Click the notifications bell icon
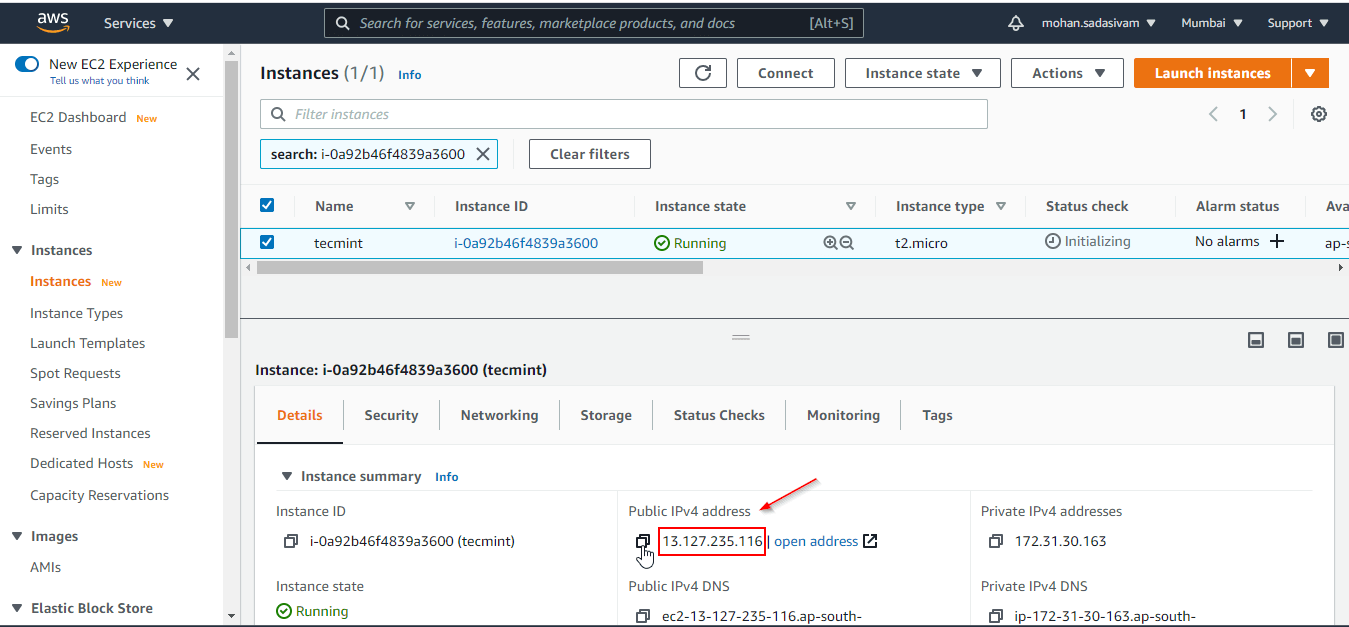 click(1016, 22)
